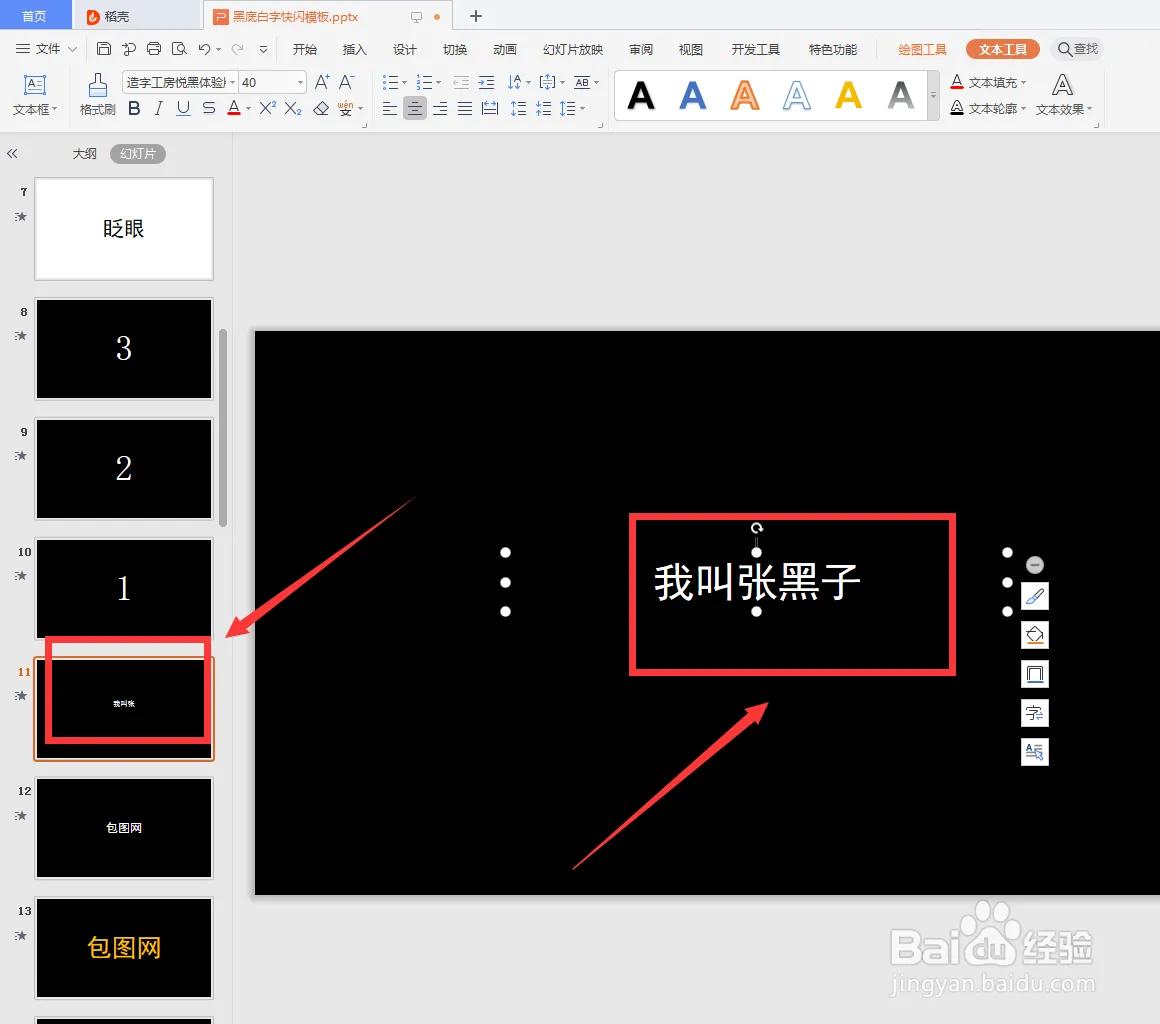Click the Increase font size A+ icon
The height and width of the screenshot is (1024, 1160).
click(322, 82)
